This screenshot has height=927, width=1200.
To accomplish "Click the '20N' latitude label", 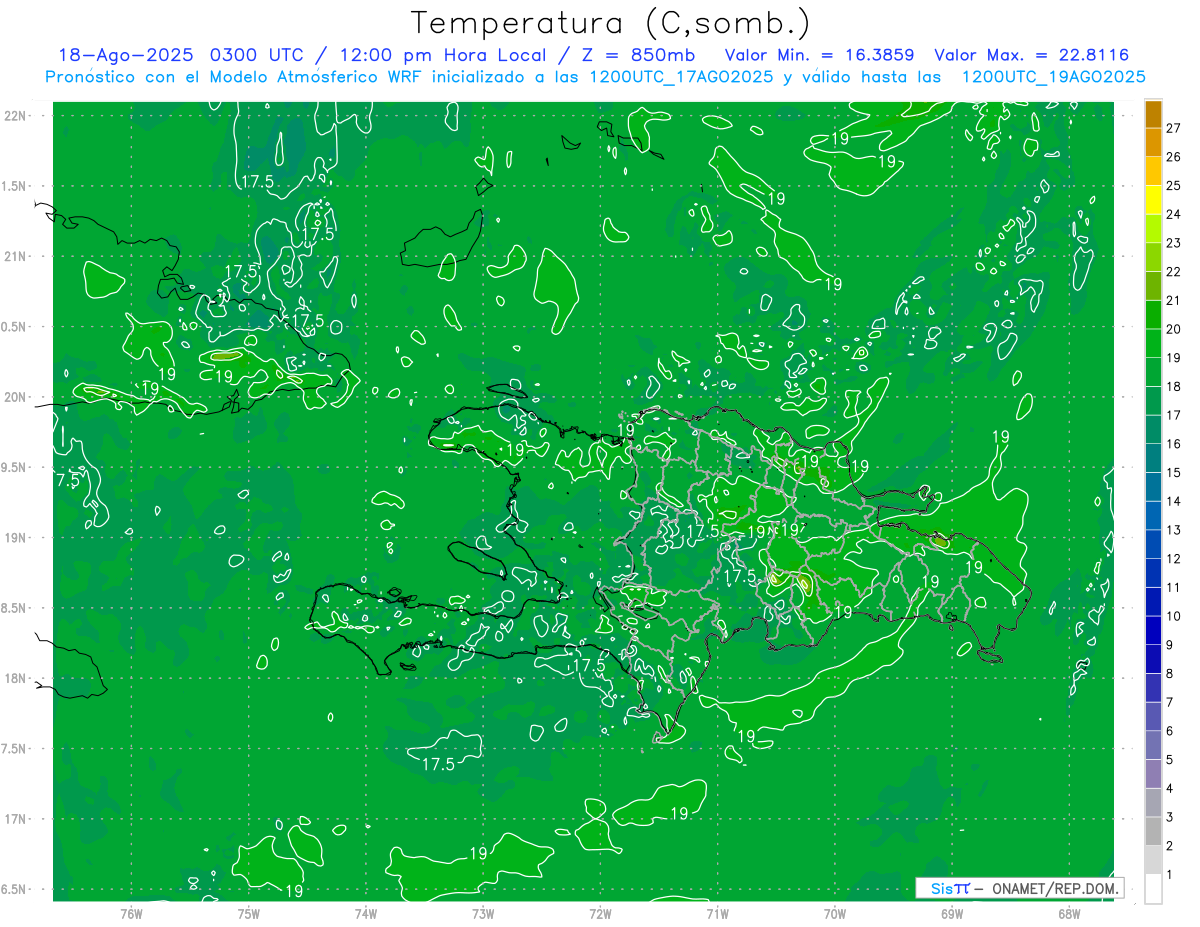I will point(17,397).
